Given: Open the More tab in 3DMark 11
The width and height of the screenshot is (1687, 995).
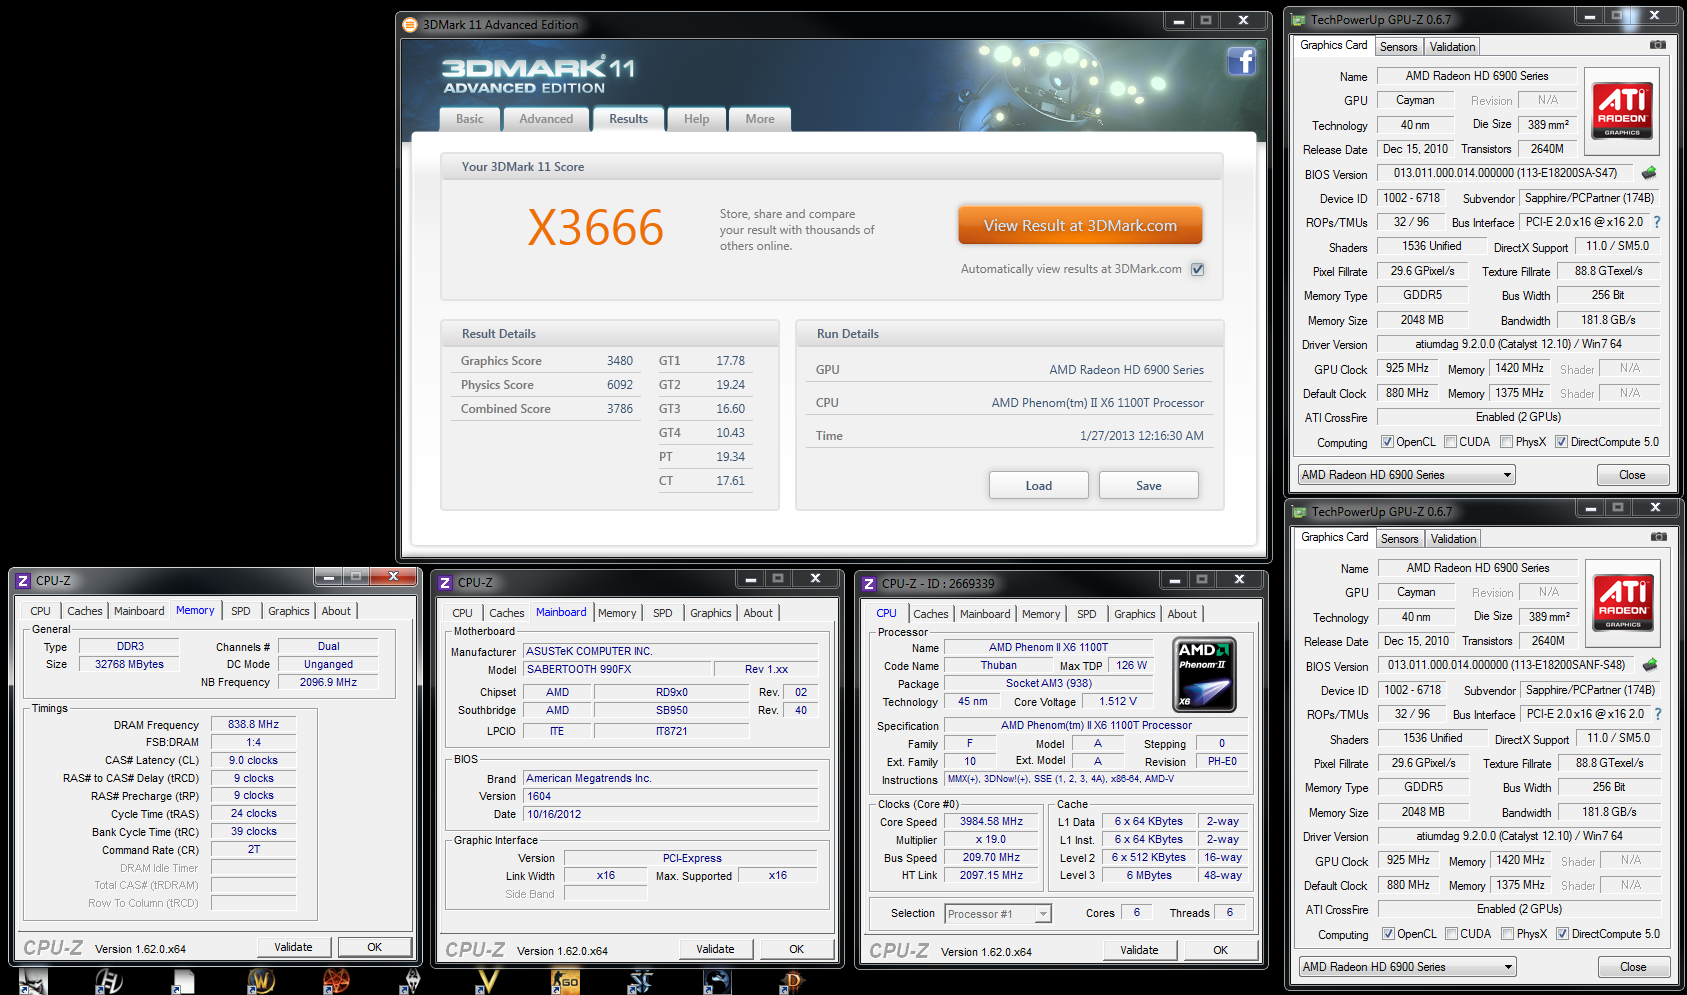Looking at the screenshot, I should (760, 119).
